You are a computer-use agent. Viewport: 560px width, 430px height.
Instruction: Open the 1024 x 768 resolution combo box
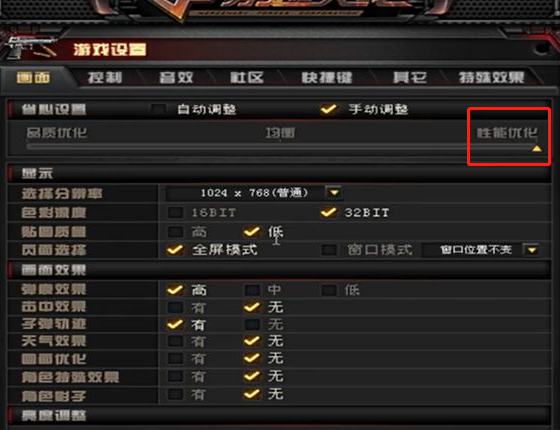254,193
